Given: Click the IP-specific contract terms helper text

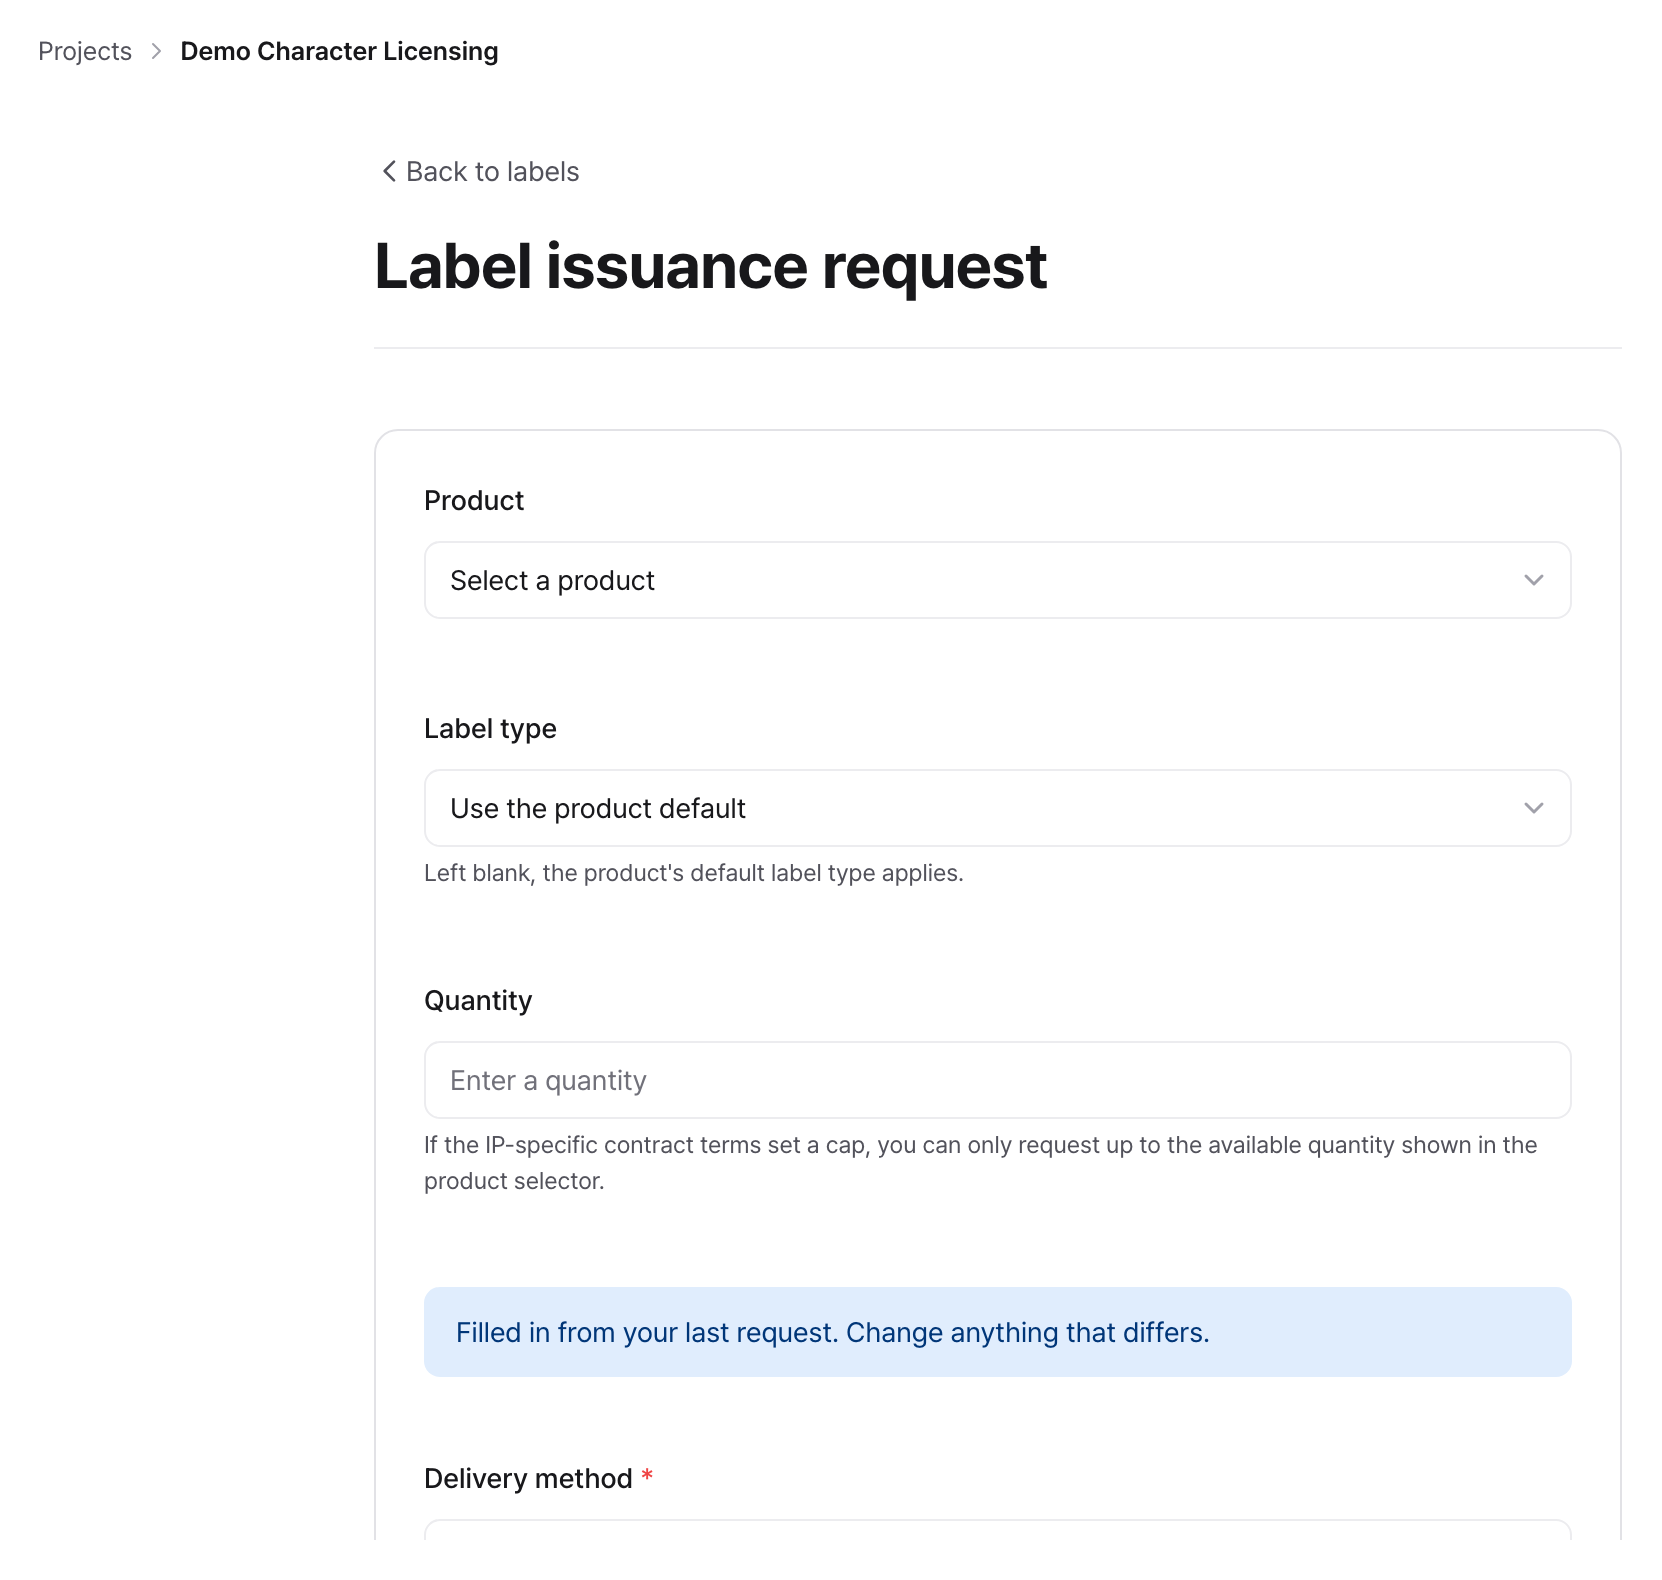Looking at the screenshot, I should click(980, 1163).
